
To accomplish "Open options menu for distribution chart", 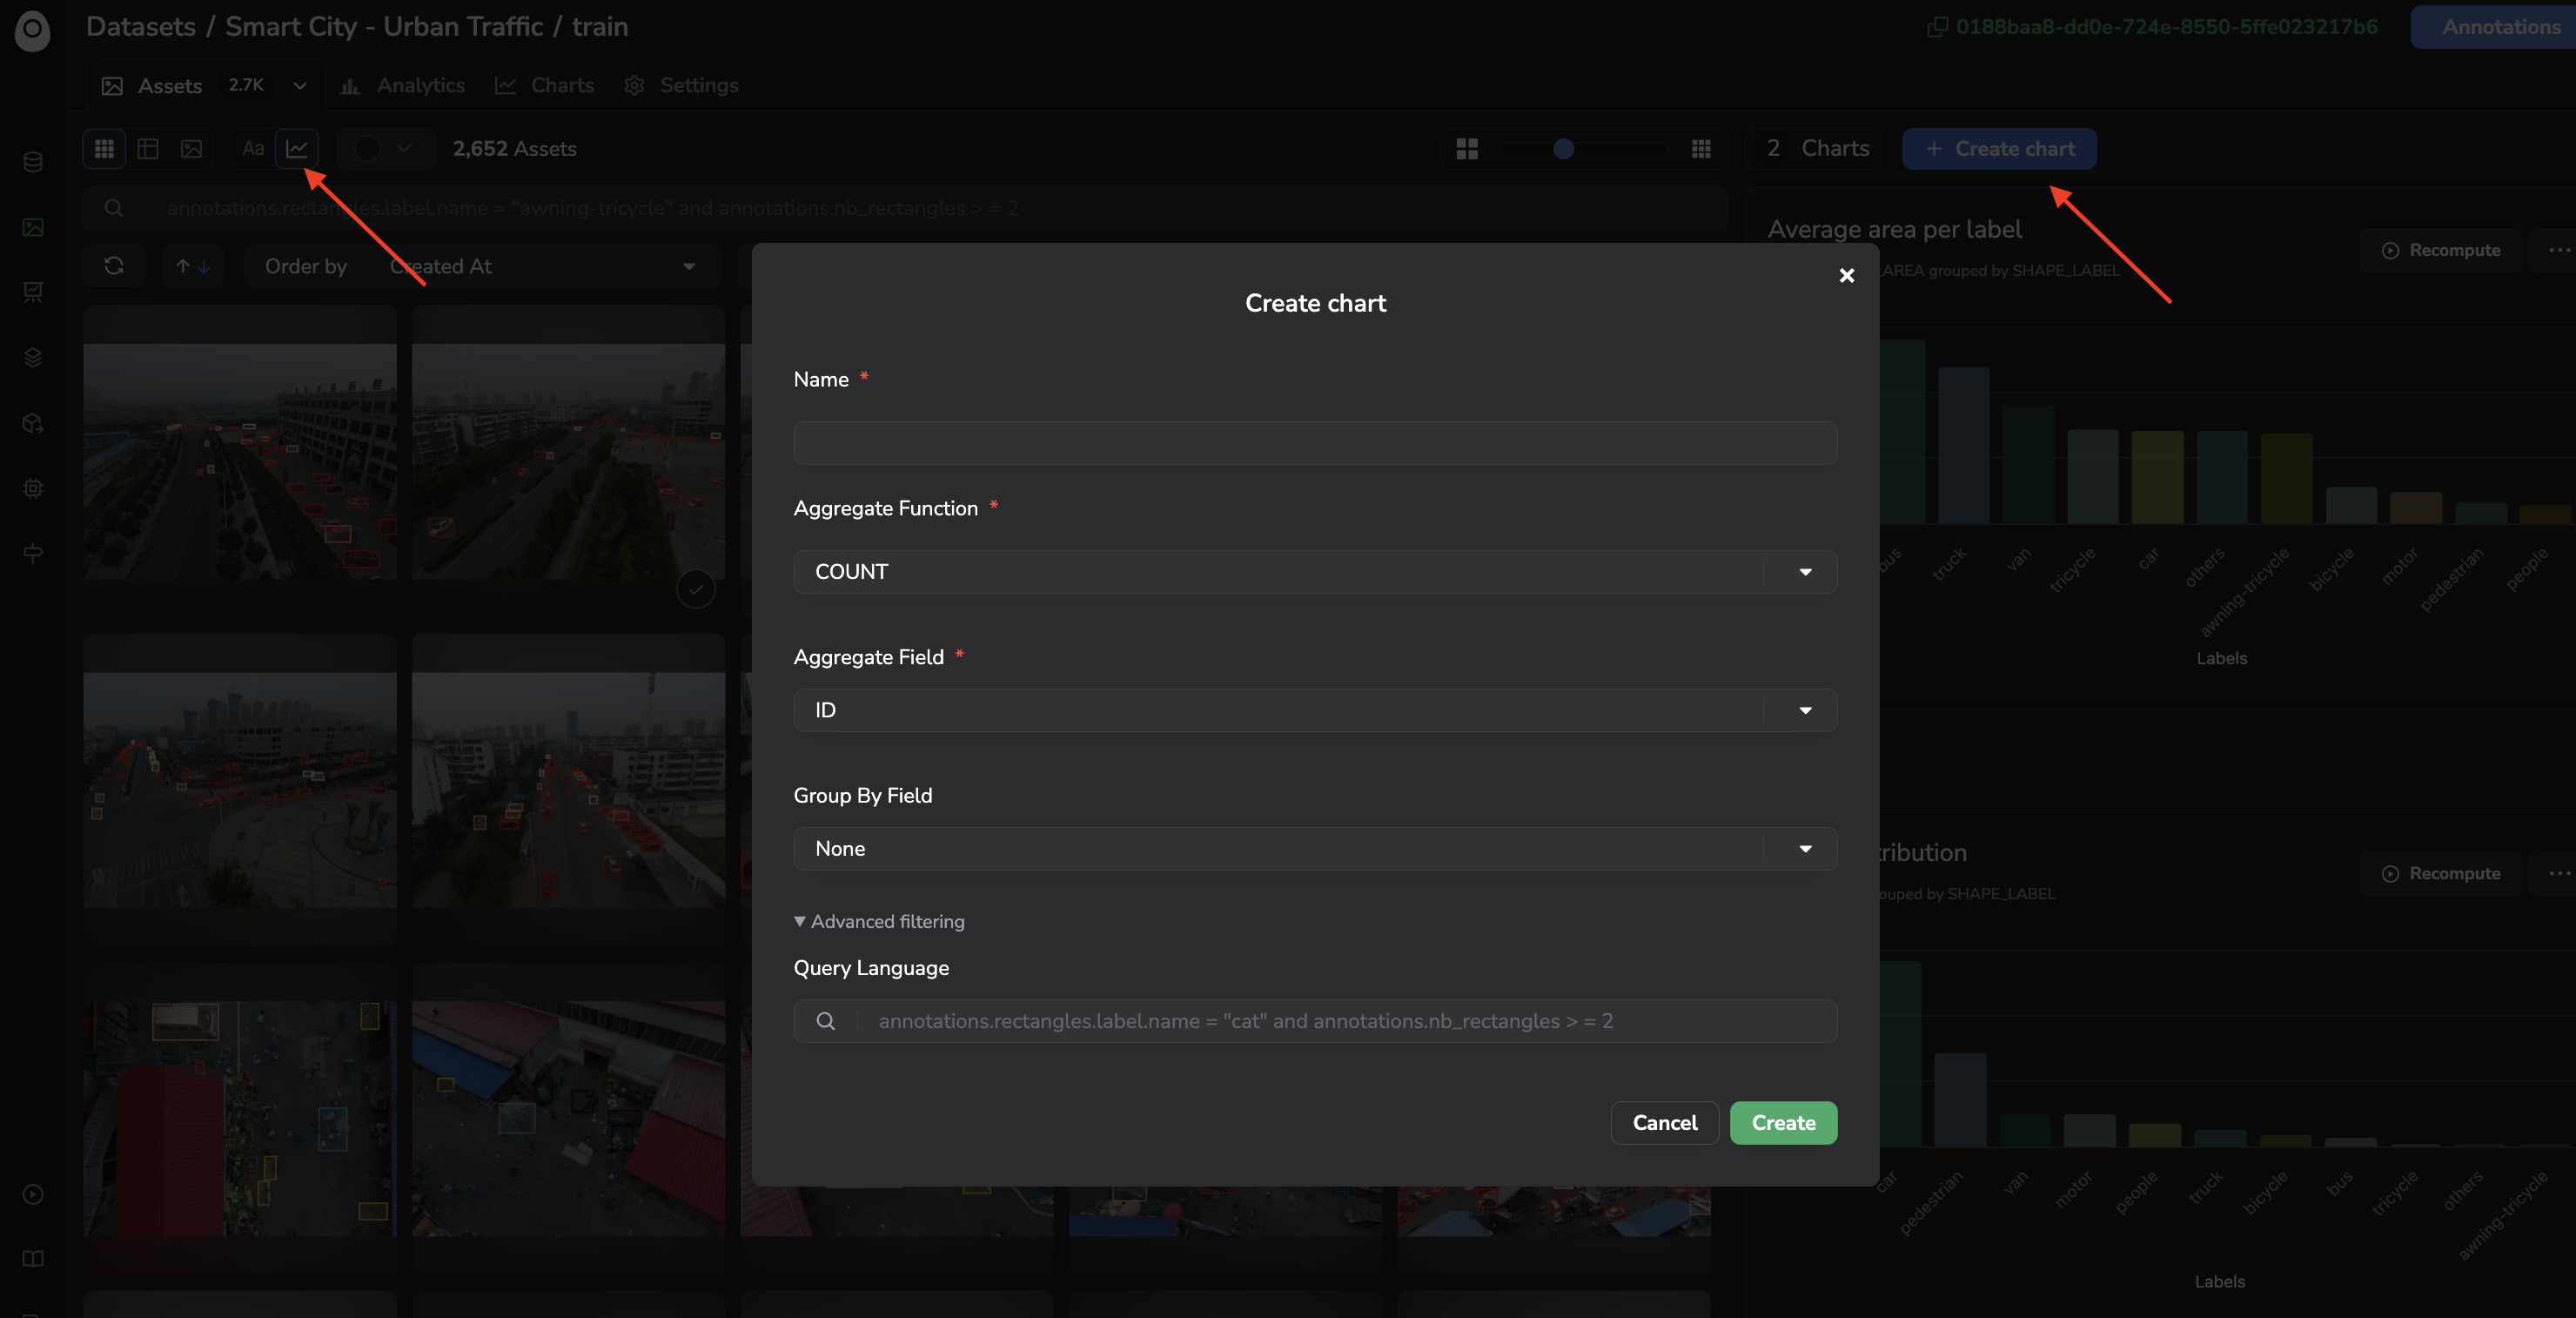I will click(2558, 874).
